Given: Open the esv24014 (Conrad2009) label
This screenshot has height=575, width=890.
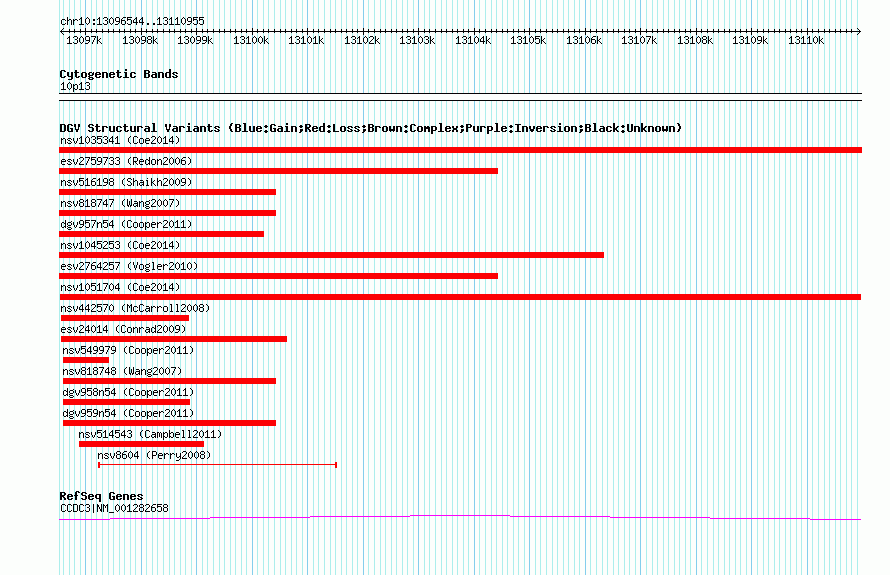Looking at the screenshot, I should [x=123, y=329].
